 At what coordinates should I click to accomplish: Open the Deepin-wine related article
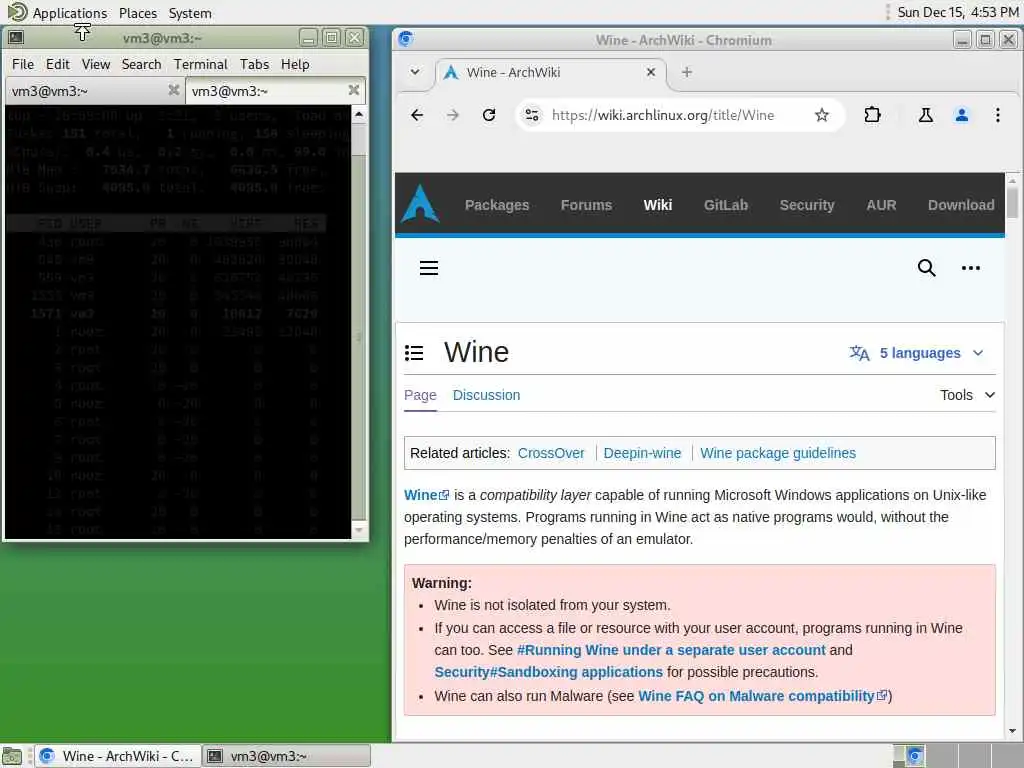642,453
